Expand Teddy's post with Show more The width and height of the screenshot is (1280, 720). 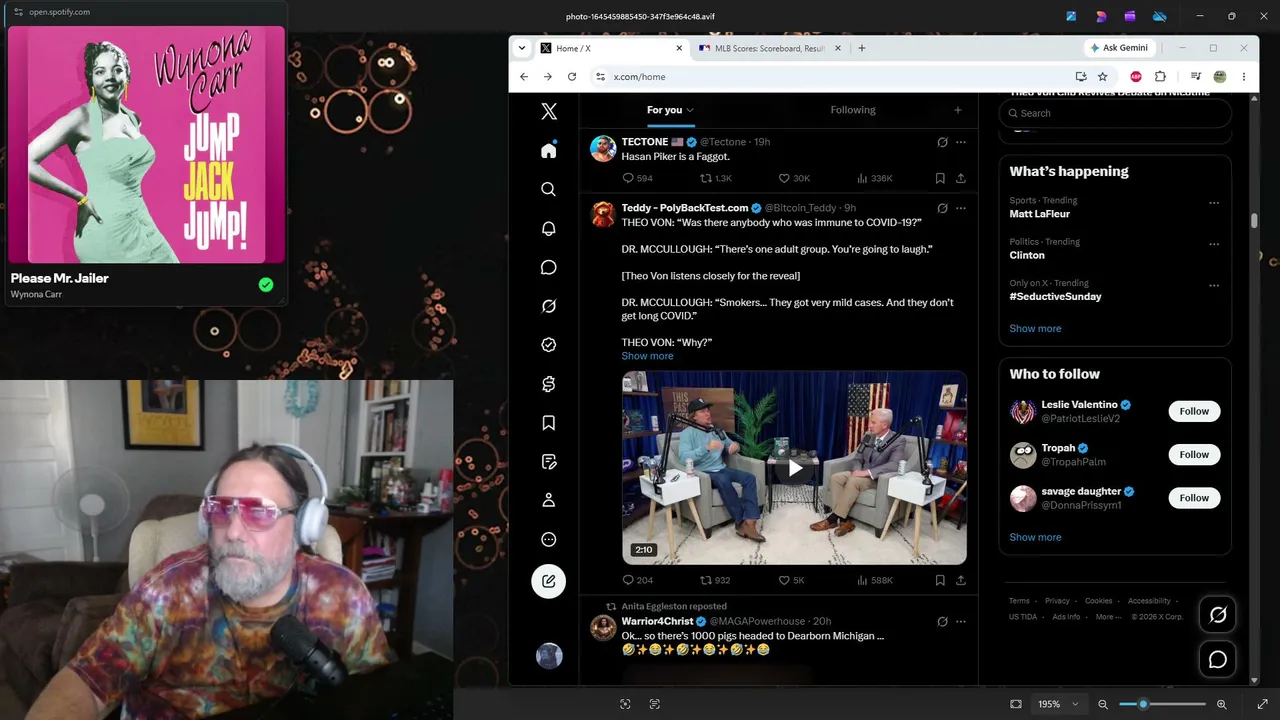647,356
